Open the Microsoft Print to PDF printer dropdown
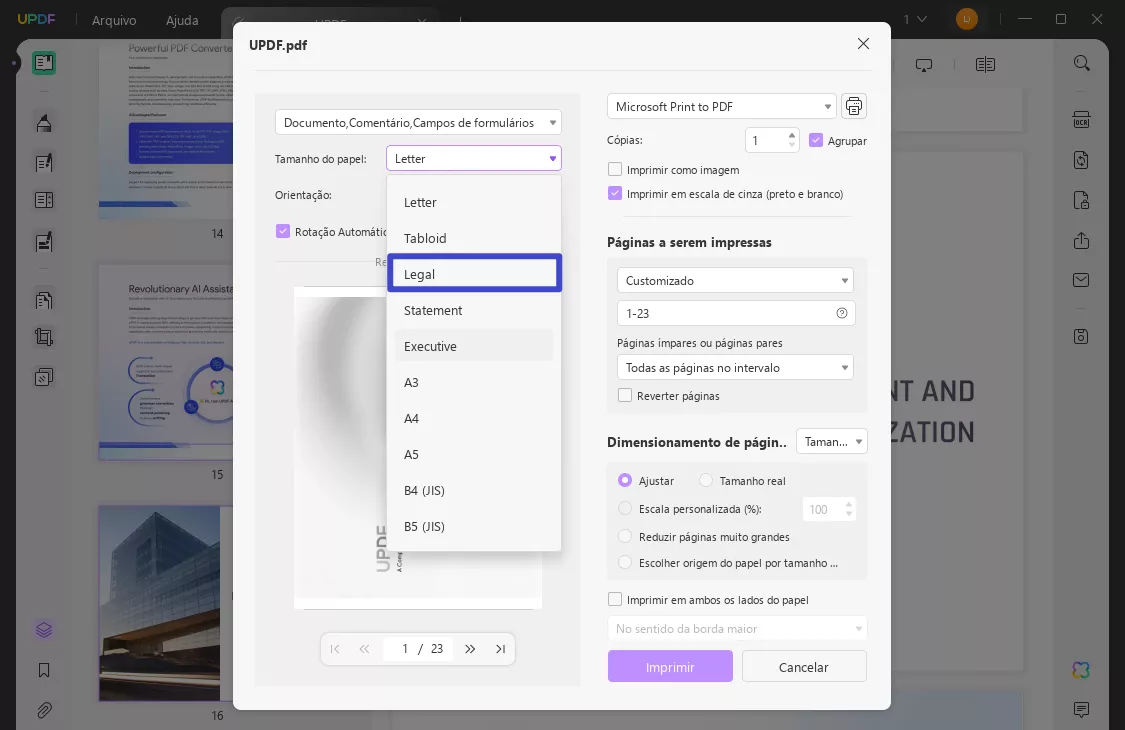1125x730 pixels. (x=722, y=106)
